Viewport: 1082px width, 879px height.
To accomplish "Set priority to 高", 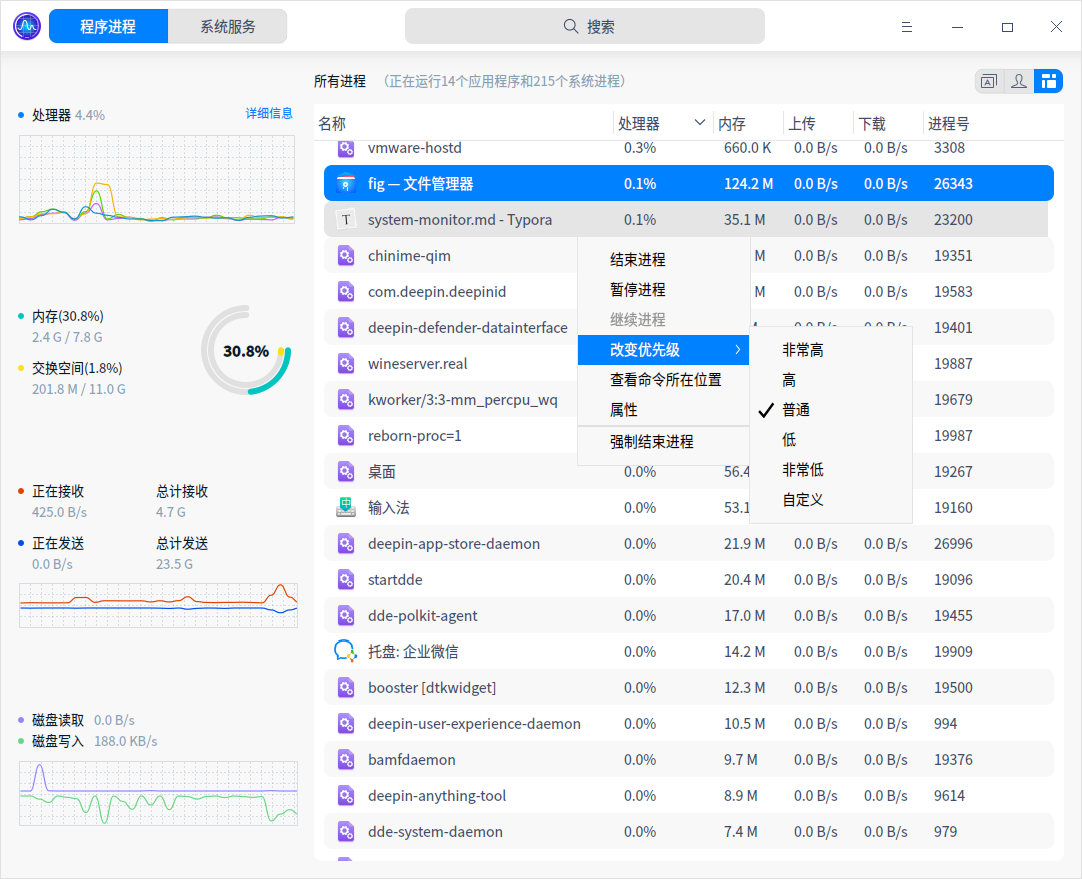I will coord(831,380).
